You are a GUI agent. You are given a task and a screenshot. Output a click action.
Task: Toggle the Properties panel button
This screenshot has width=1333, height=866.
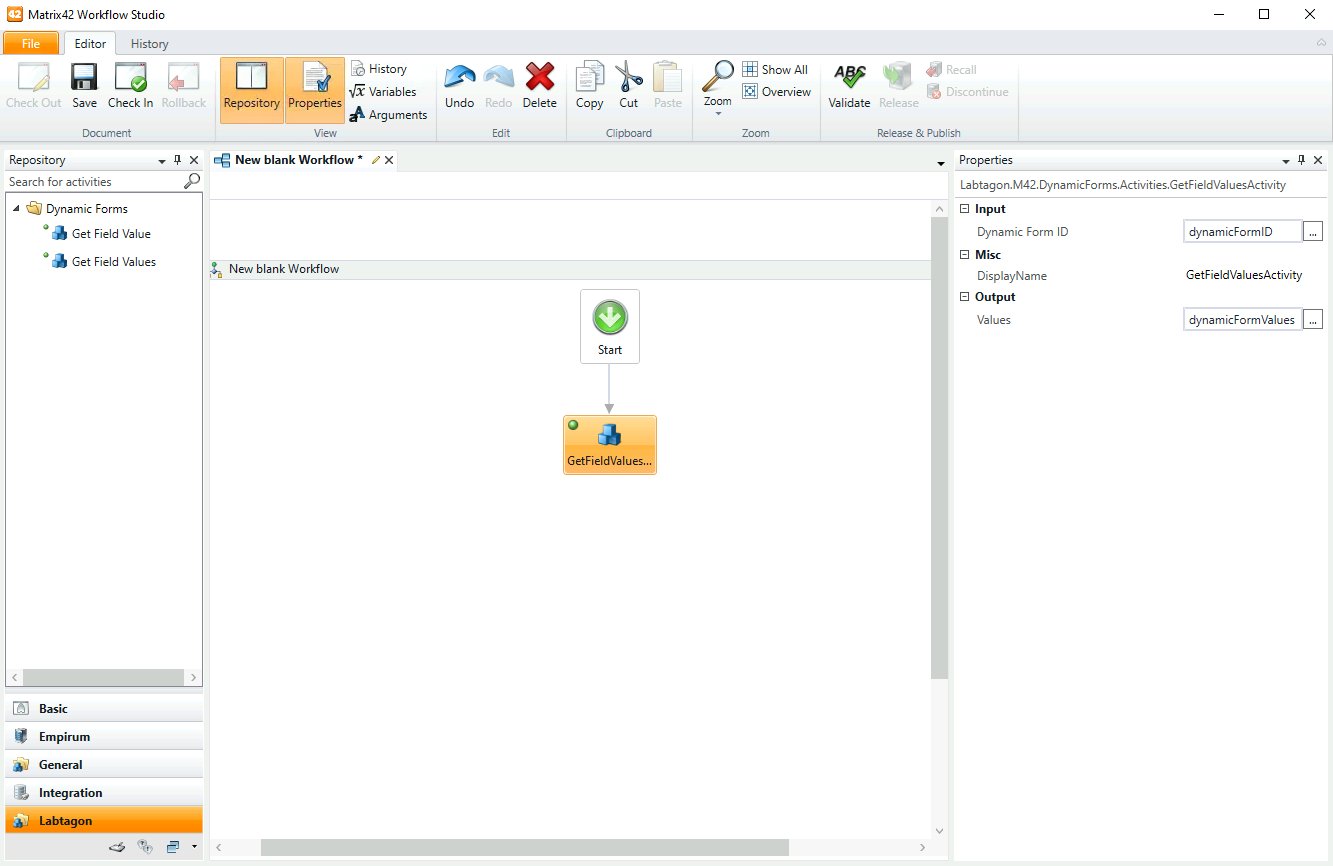(315, 90)
